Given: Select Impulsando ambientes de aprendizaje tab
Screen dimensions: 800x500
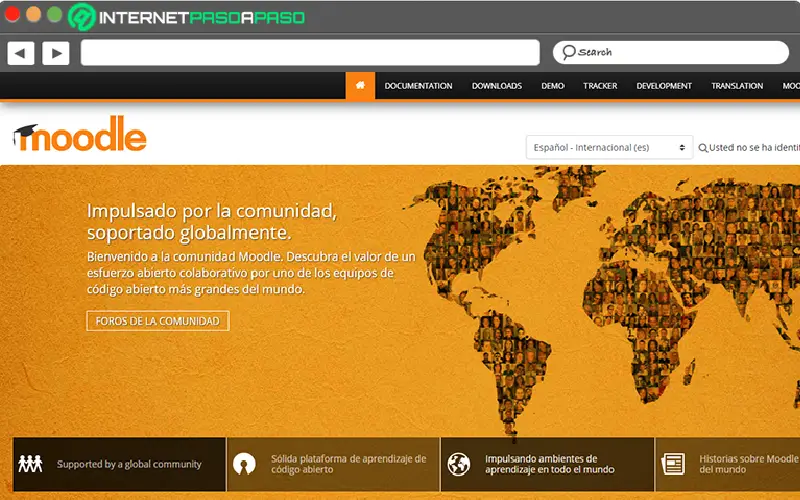Looking at the screenshot, I should [547, 464].
